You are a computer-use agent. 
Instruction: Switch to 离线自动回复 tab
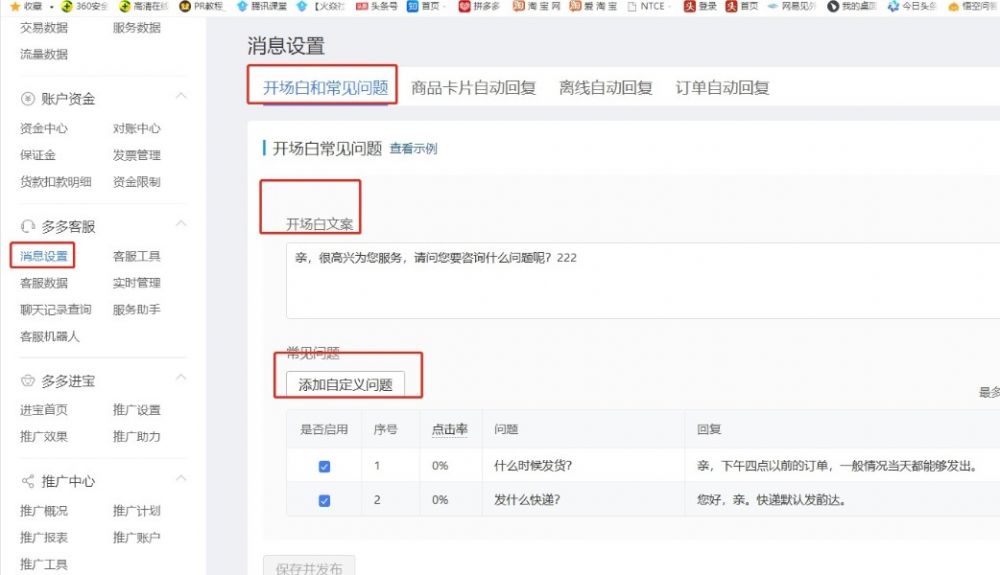tap(605, 87)
